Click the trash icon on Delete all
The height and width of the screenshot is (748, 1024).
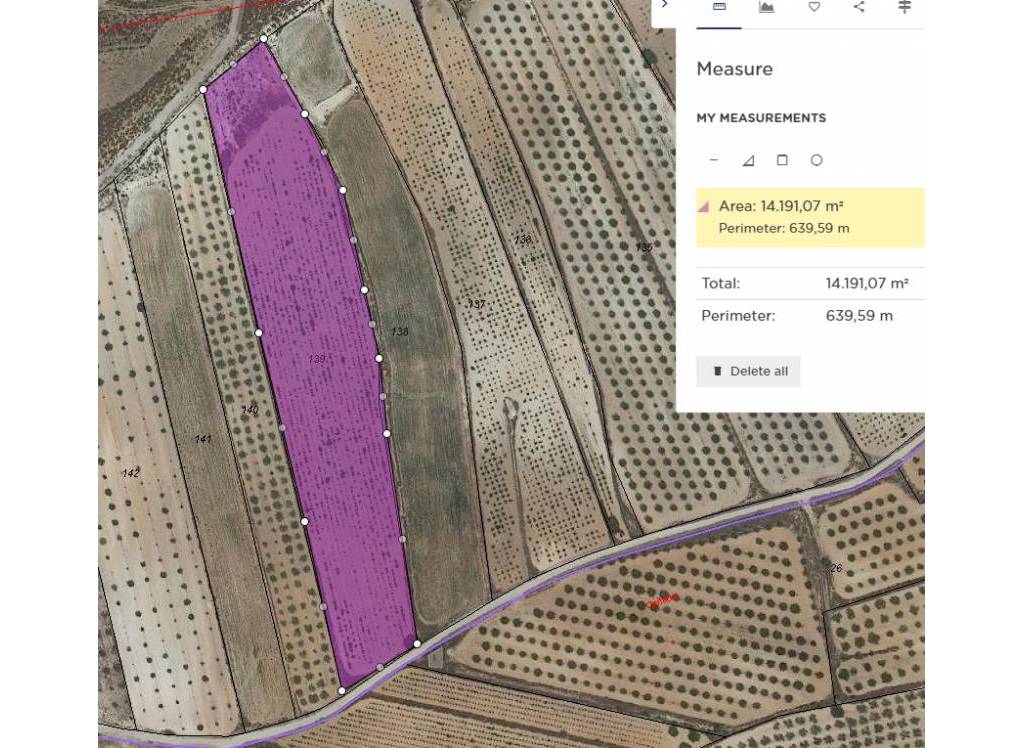point(717,371)
